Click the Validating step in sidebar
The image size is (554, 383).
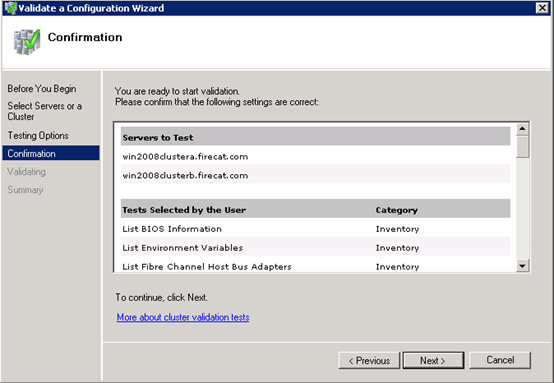[26, 172]
